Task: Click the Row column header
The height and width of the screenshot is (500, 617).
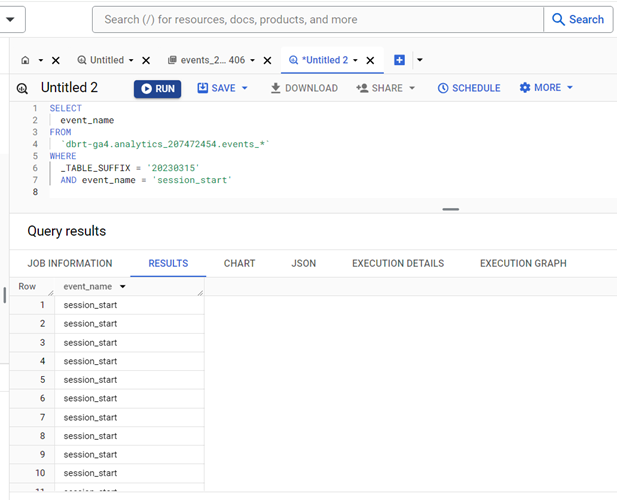Action: pyautogui.click(x=27, y=286)
